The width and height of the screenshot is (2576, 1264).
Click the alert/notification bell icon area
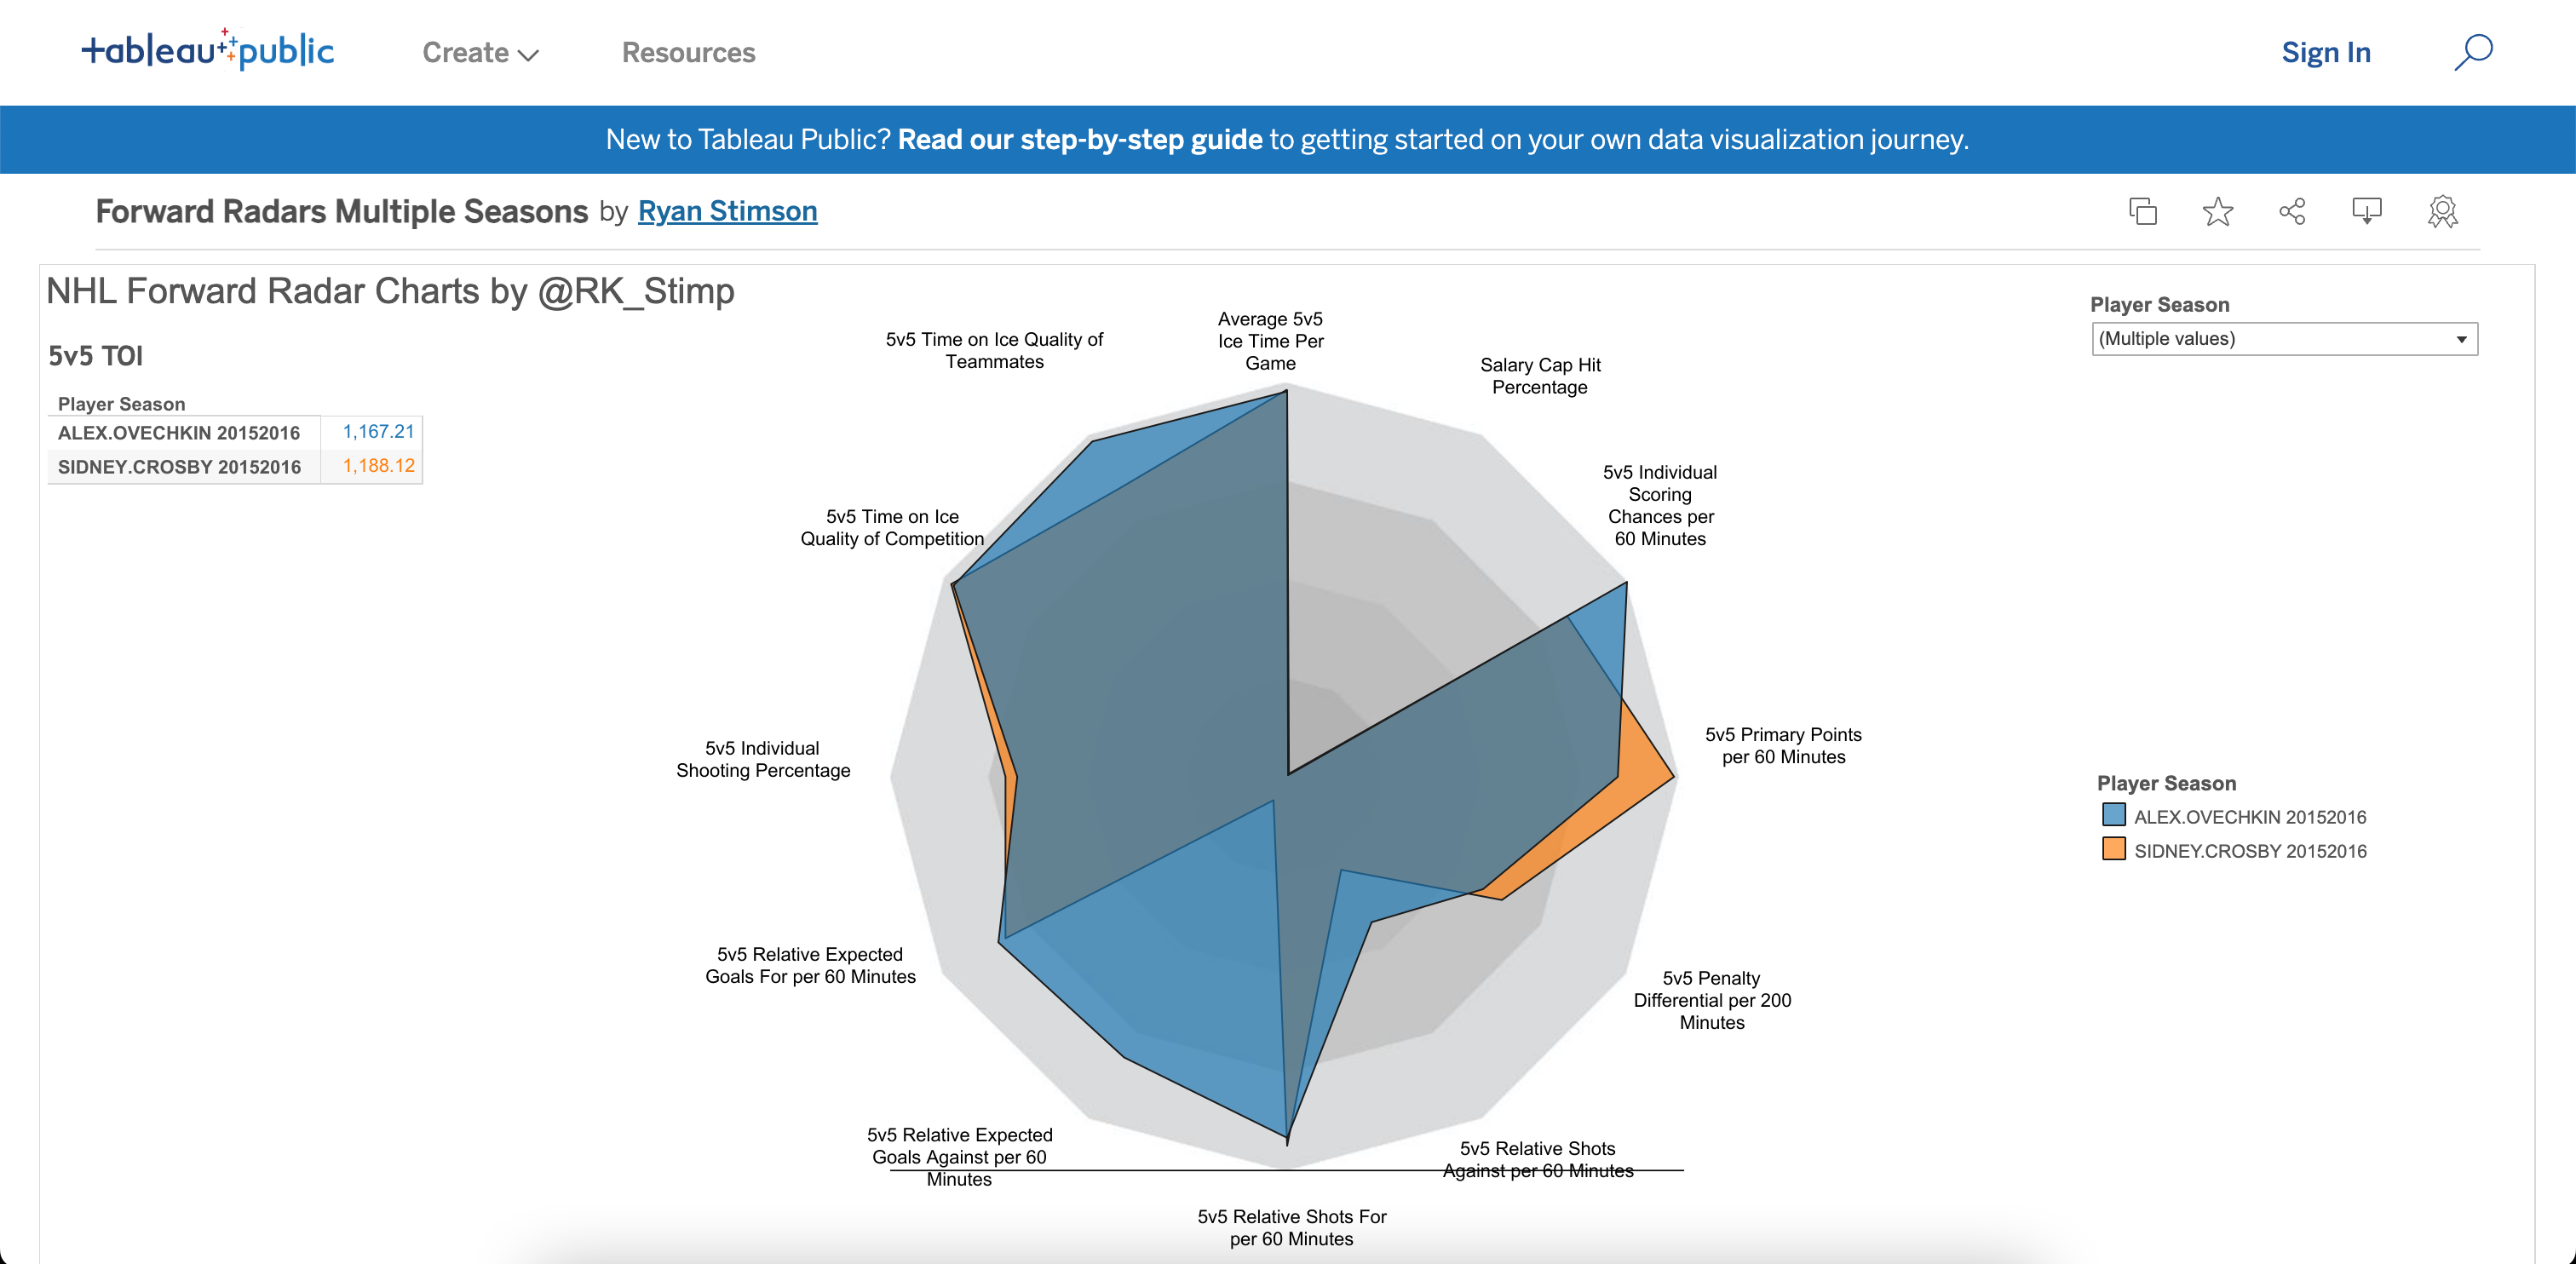pos(2367,212)
